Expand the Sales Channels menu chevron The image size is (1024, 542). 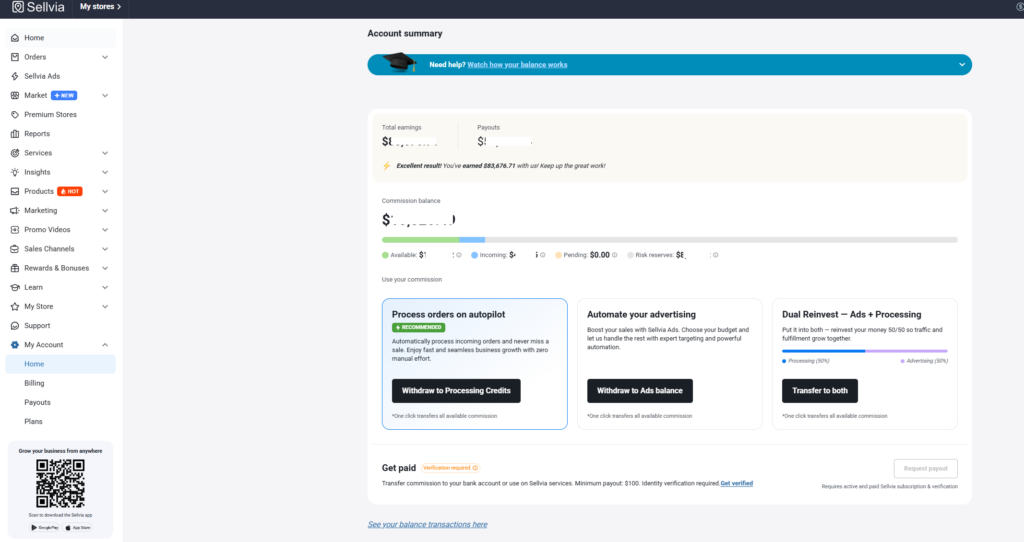[x=105, y=249]
